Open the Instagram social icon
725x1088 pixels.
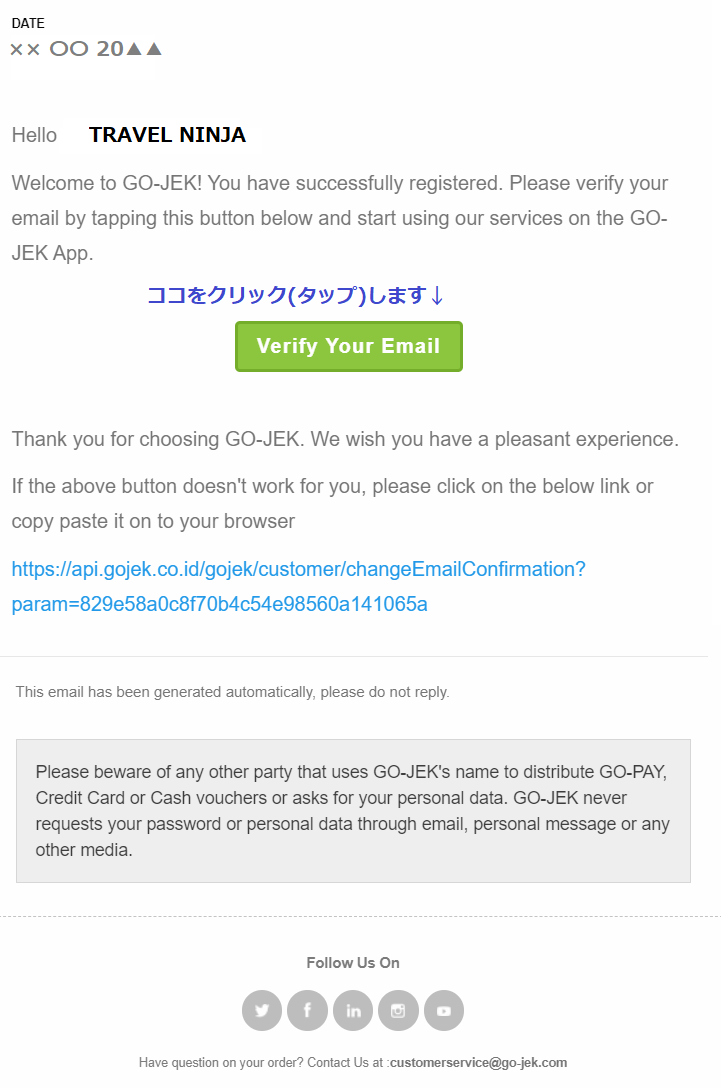pyautogui.click(x=398, y=1010)
